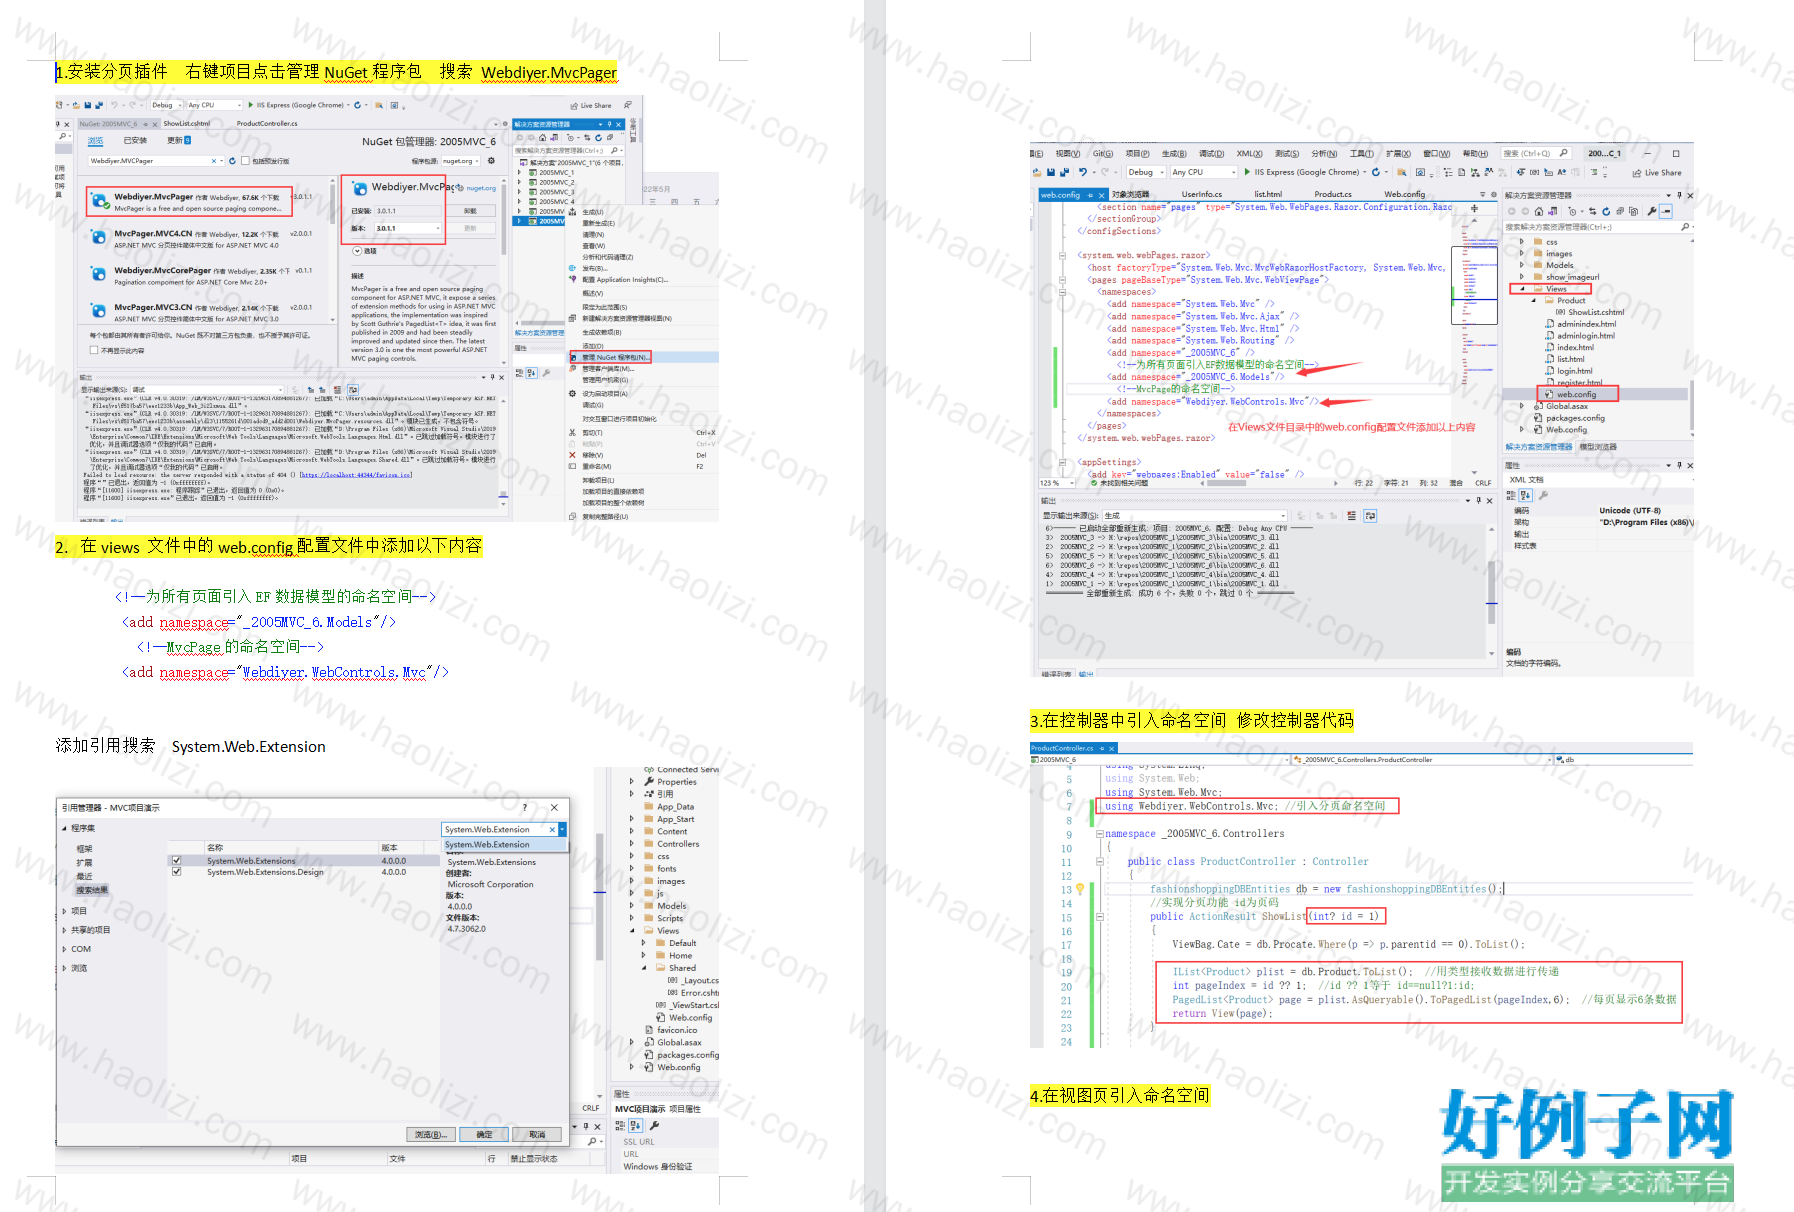The width and height of the screenshot is (1794, 1212).
Task: Click the search magnifier in the Solution Explorer search box
Action: click(x=1684, y=227)
